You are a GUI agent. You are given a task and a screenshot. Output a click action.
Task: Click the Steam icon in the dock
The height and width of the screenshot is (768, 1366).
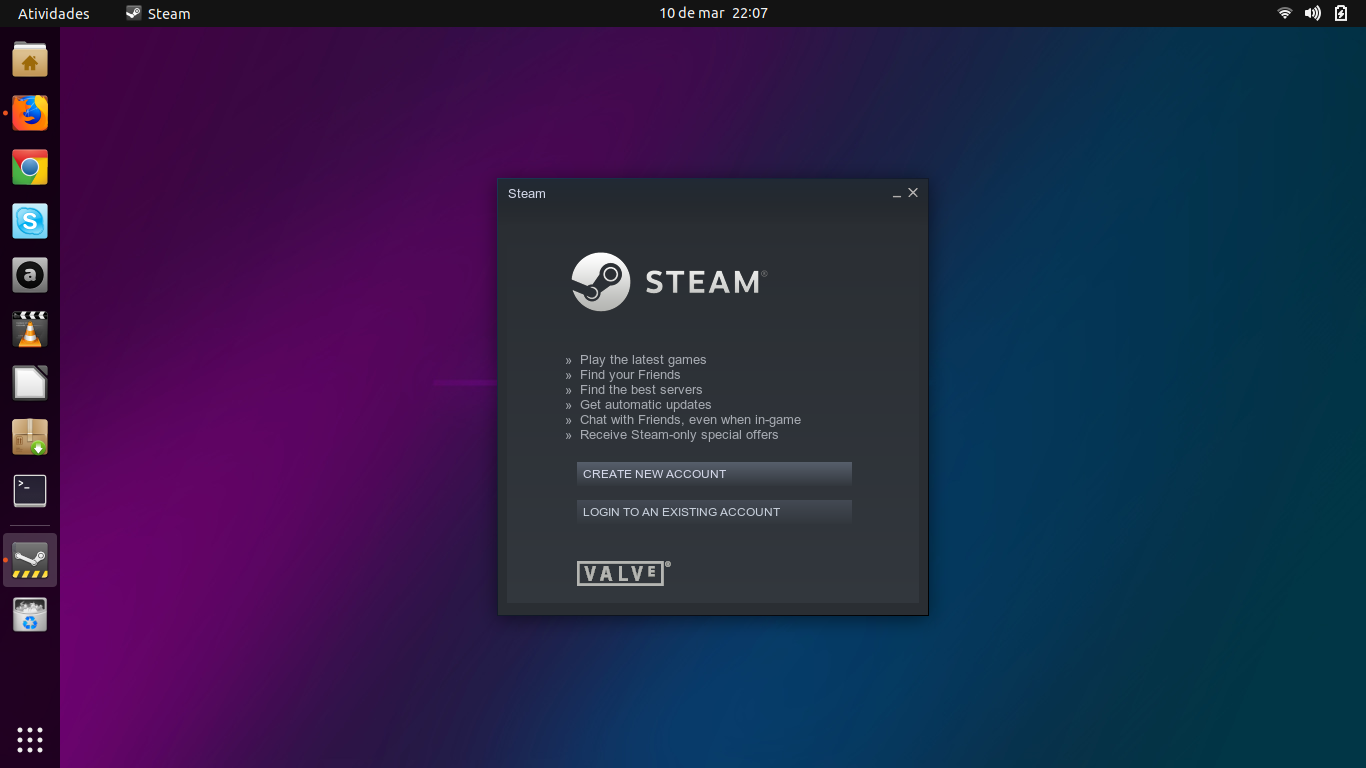(x=30, y=560)
